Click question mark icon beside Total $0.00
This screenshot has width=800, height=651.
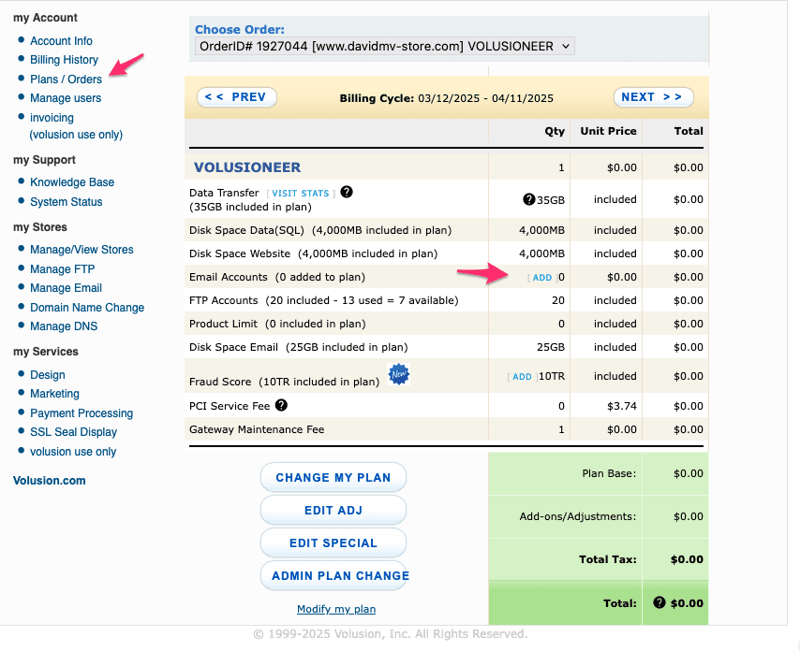click(659, 603)
